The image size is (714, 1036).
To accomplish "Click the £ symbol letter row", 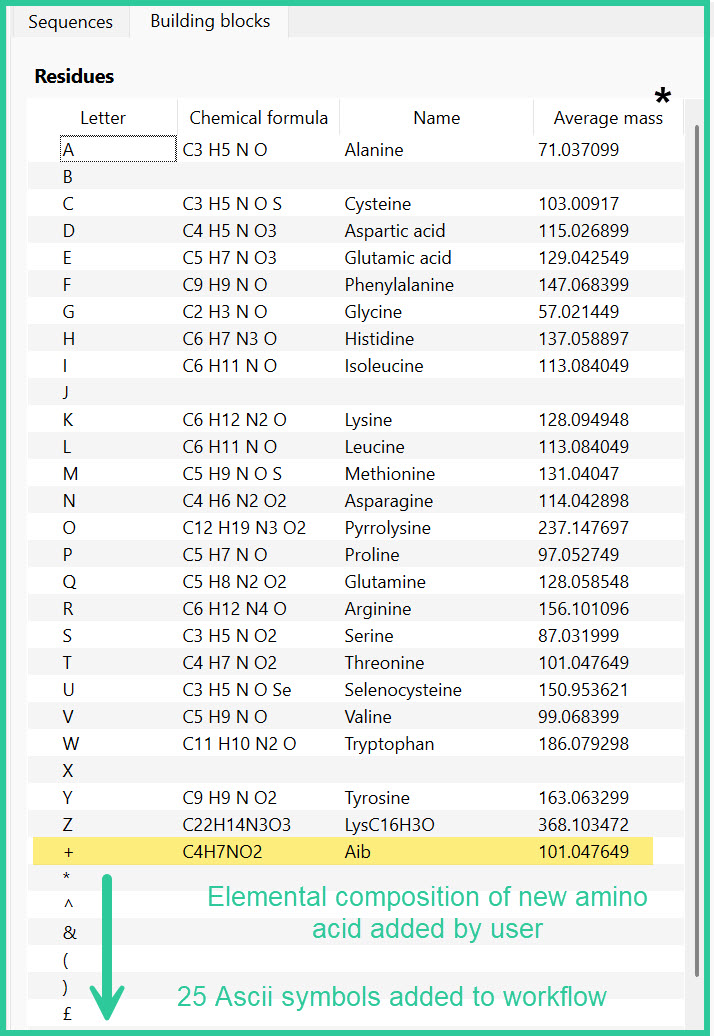I will point(355,1014).
